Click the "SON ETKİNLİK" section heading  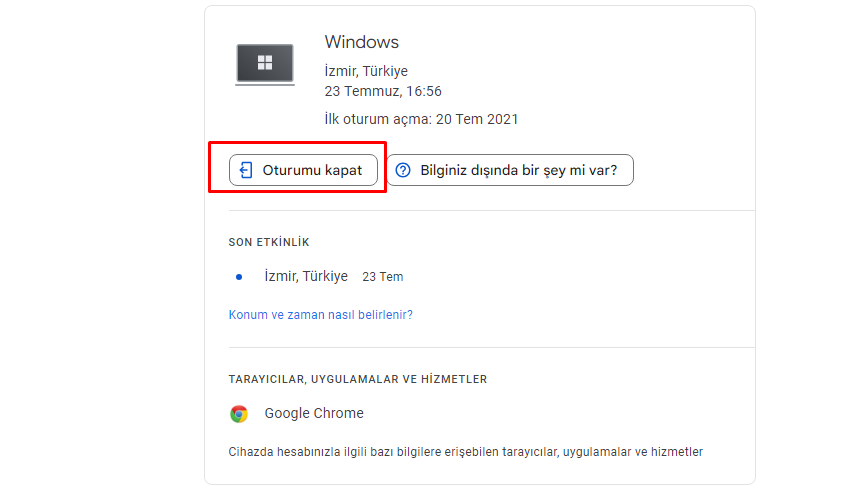[x=268, y=242]
